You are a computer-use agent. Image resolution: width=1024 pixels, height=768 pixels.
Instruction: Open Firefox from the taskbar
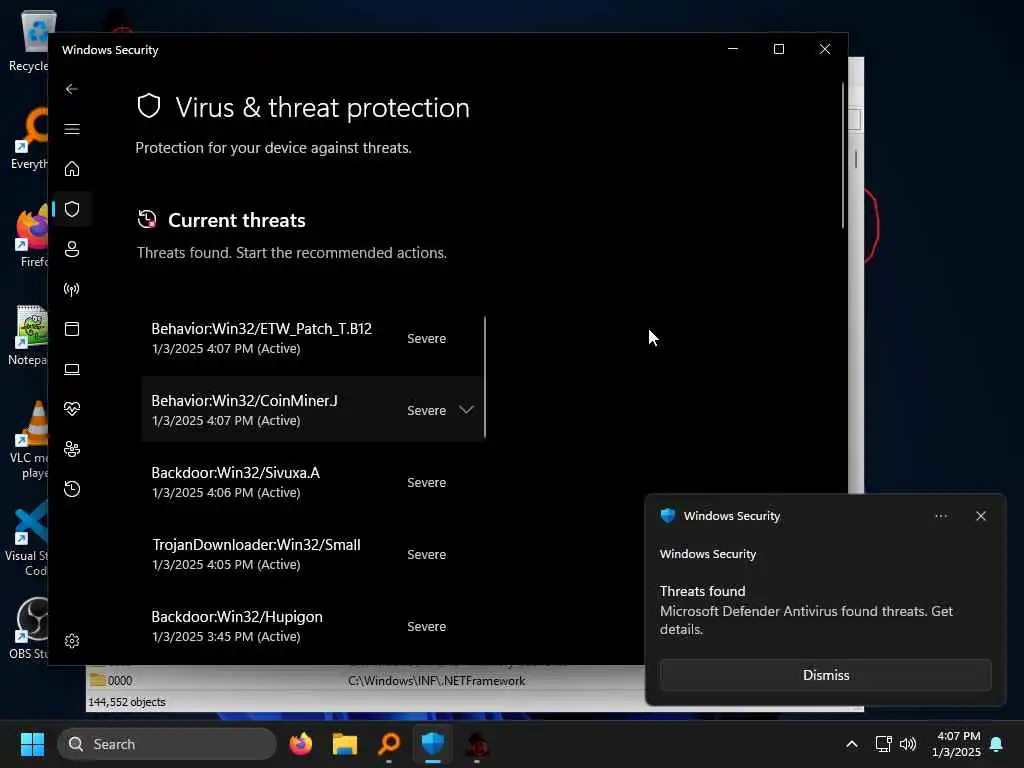[300, 744]
